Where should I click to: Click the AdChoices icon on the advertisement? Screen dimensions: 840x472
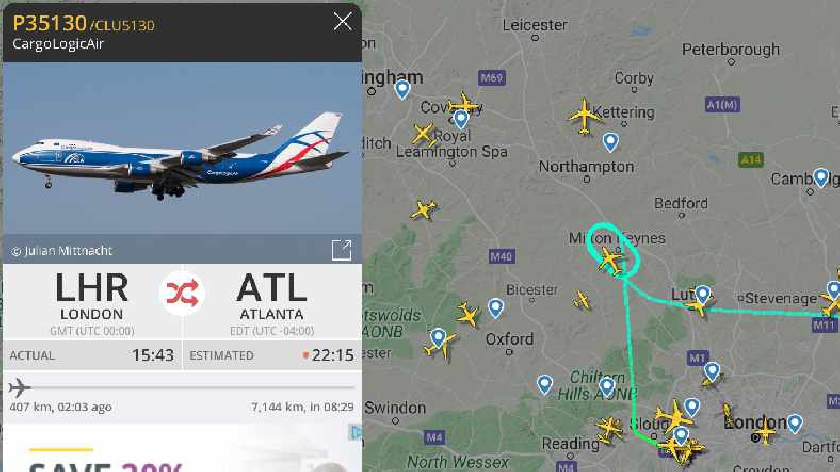click(355, 432)
